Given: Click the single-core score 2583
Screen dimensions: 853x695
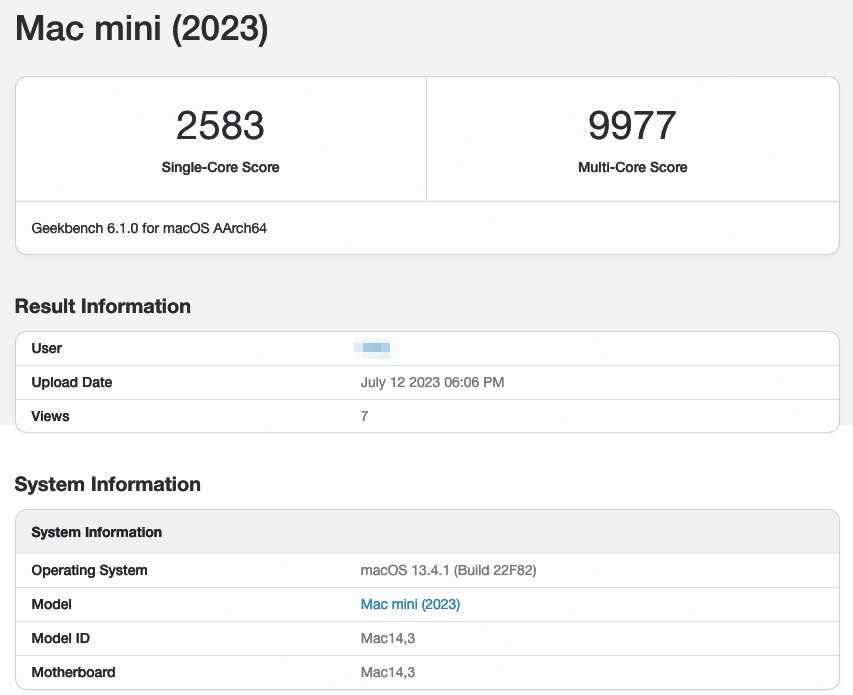Looking at the screenshot, I should (x=220, y=125).
